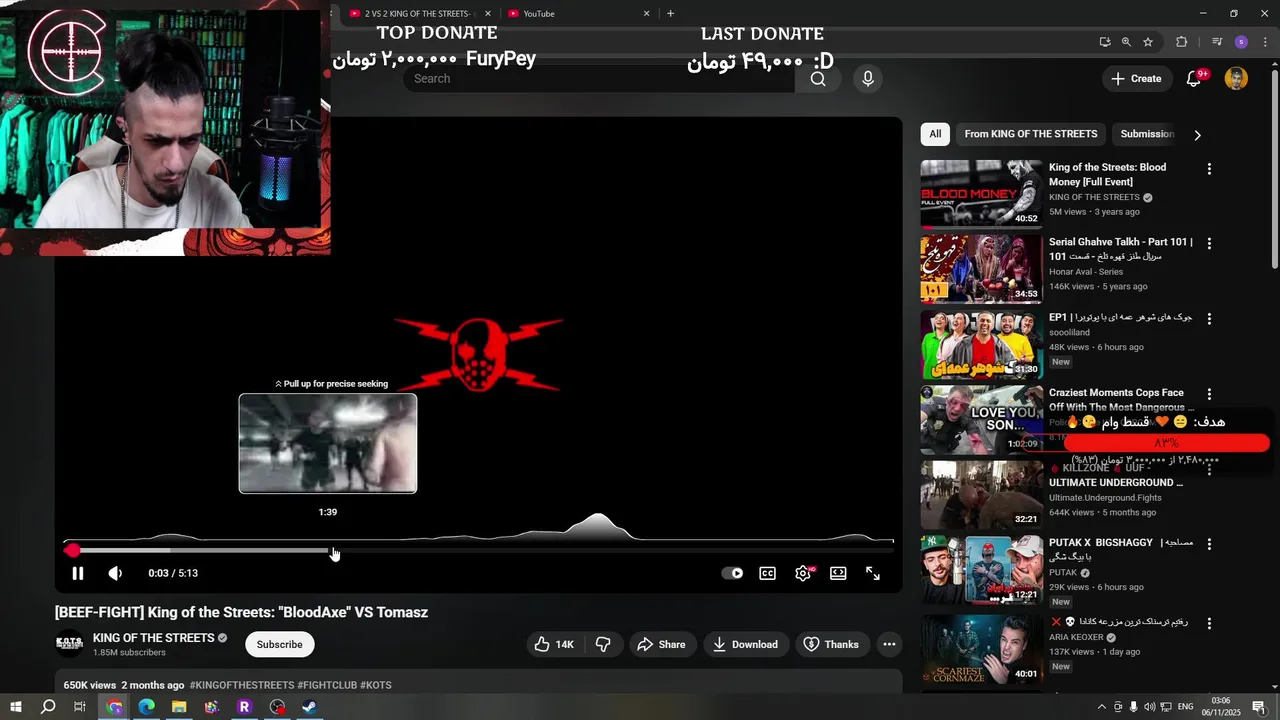Open options for Blood Money video
1280x720 pixels.
[1209, 169]
